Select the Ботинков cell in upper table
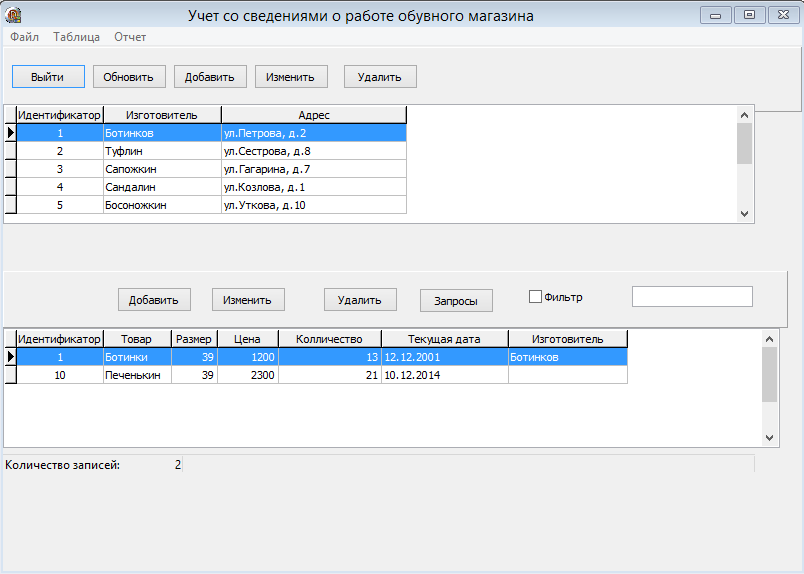This screenshot has width=804, height=574. click(x=162, y=133)
